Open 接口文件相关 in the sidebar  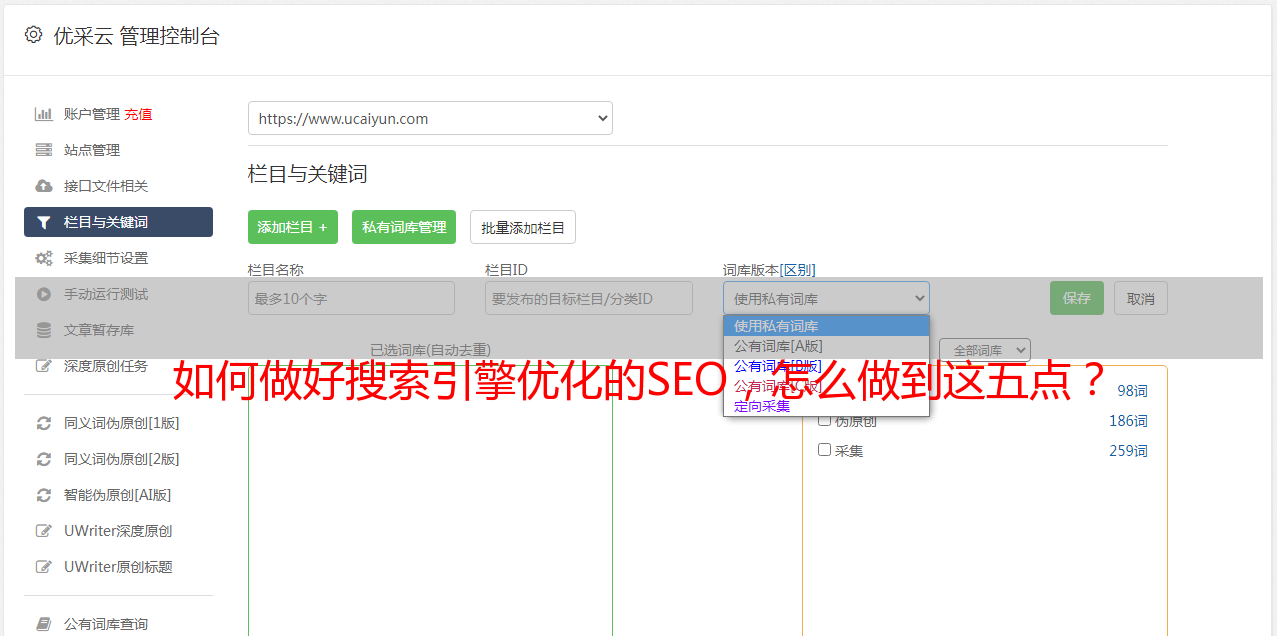tap(106, 186)
